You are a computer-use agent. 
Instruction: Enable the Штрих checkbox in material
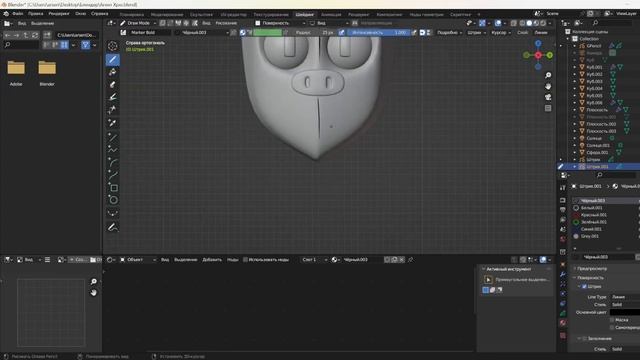point(584,287)
